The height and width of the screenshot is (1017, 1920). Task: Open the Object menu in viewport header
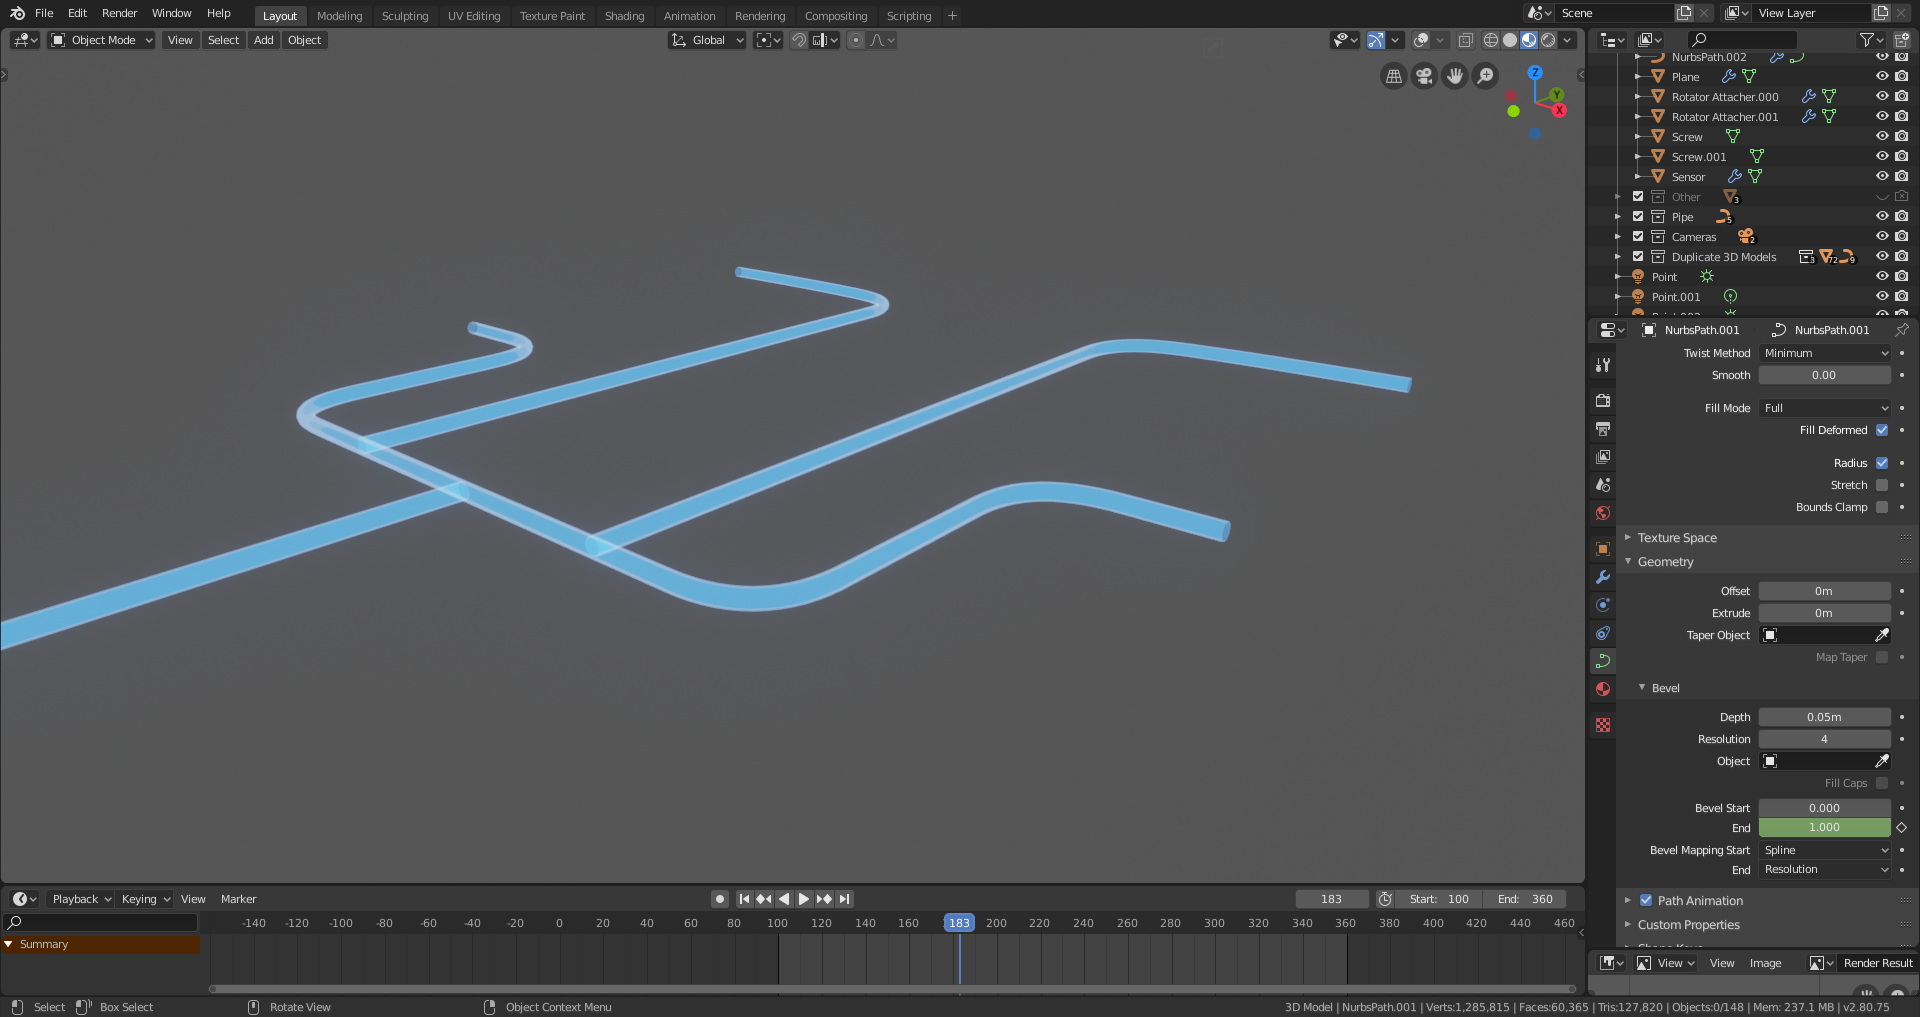304,40
